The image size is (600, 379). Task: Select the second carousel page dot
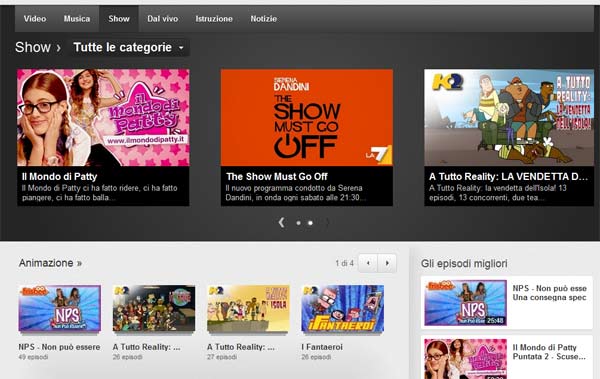pos(310,223)
